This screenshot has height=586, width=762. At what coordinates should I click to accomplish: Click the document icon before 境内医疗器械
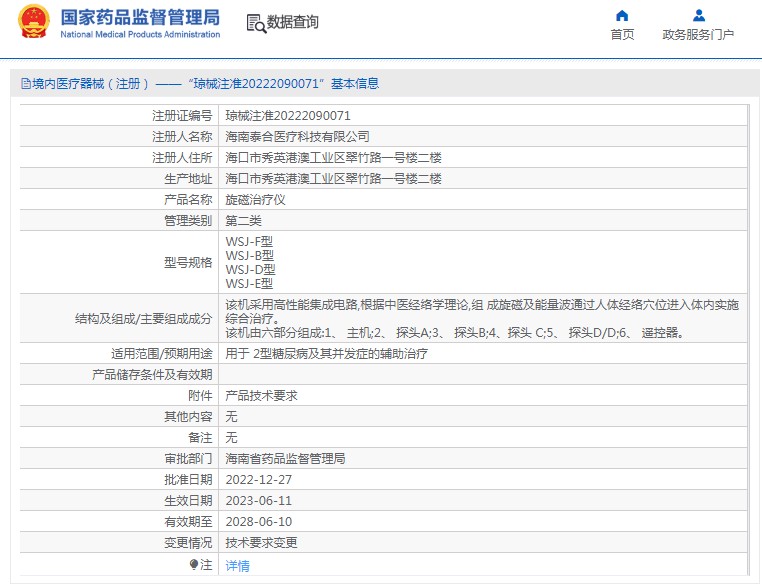tap(25, 84)
